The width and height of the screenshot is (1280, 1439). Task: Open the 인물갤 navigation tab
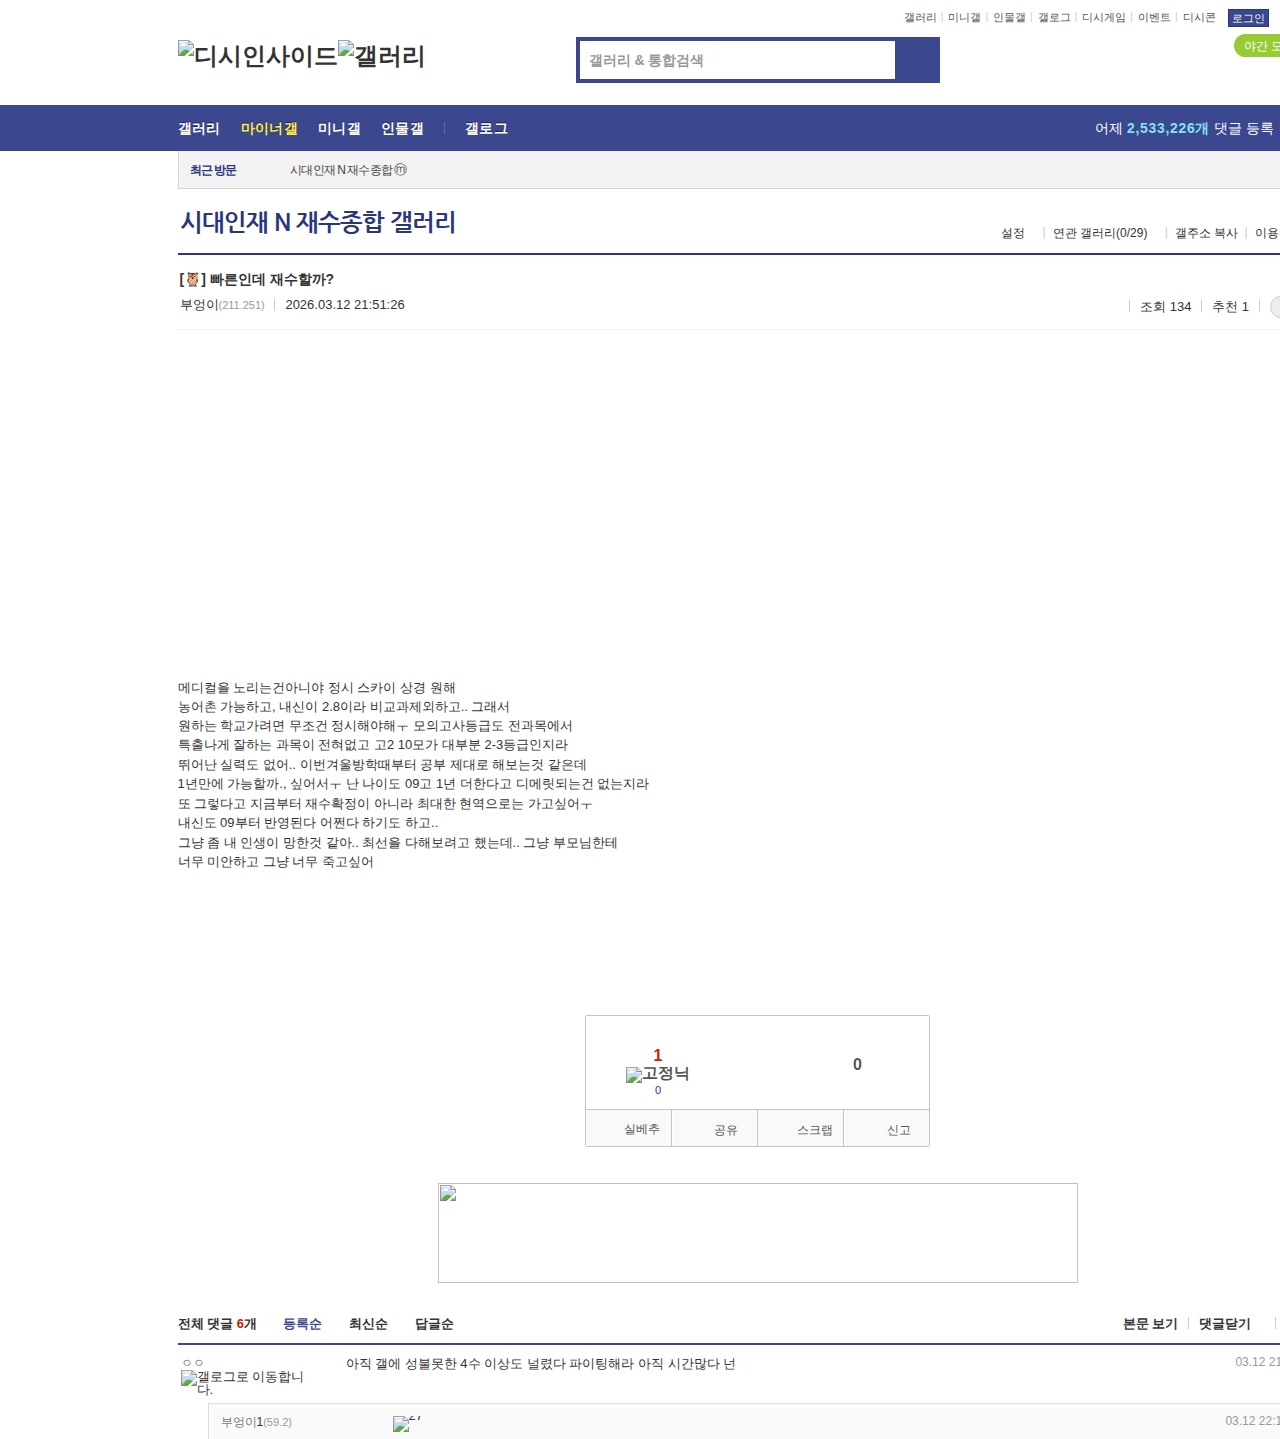point(402,128)
